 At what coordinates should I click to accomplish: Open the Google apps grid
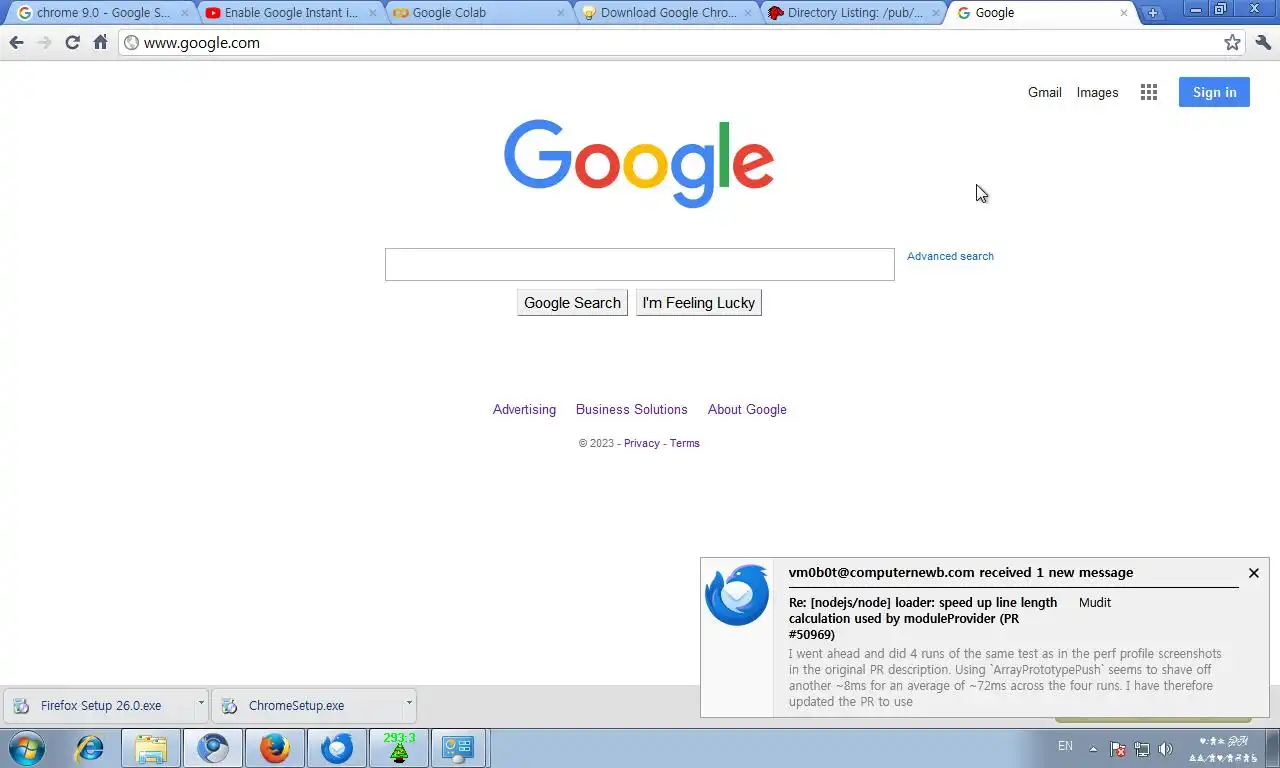coord(1149,92)
